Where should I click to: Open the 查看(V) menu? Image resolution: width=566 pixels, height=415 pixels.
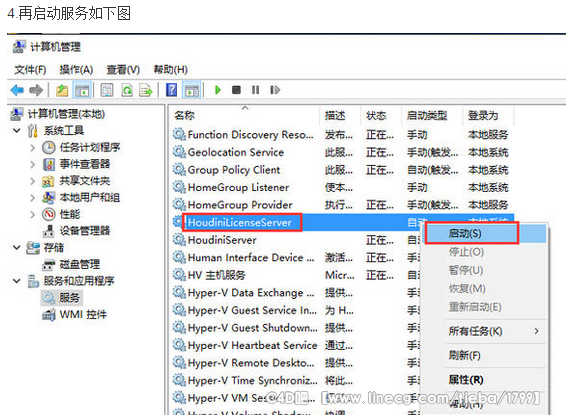click(x=123, y=69)
